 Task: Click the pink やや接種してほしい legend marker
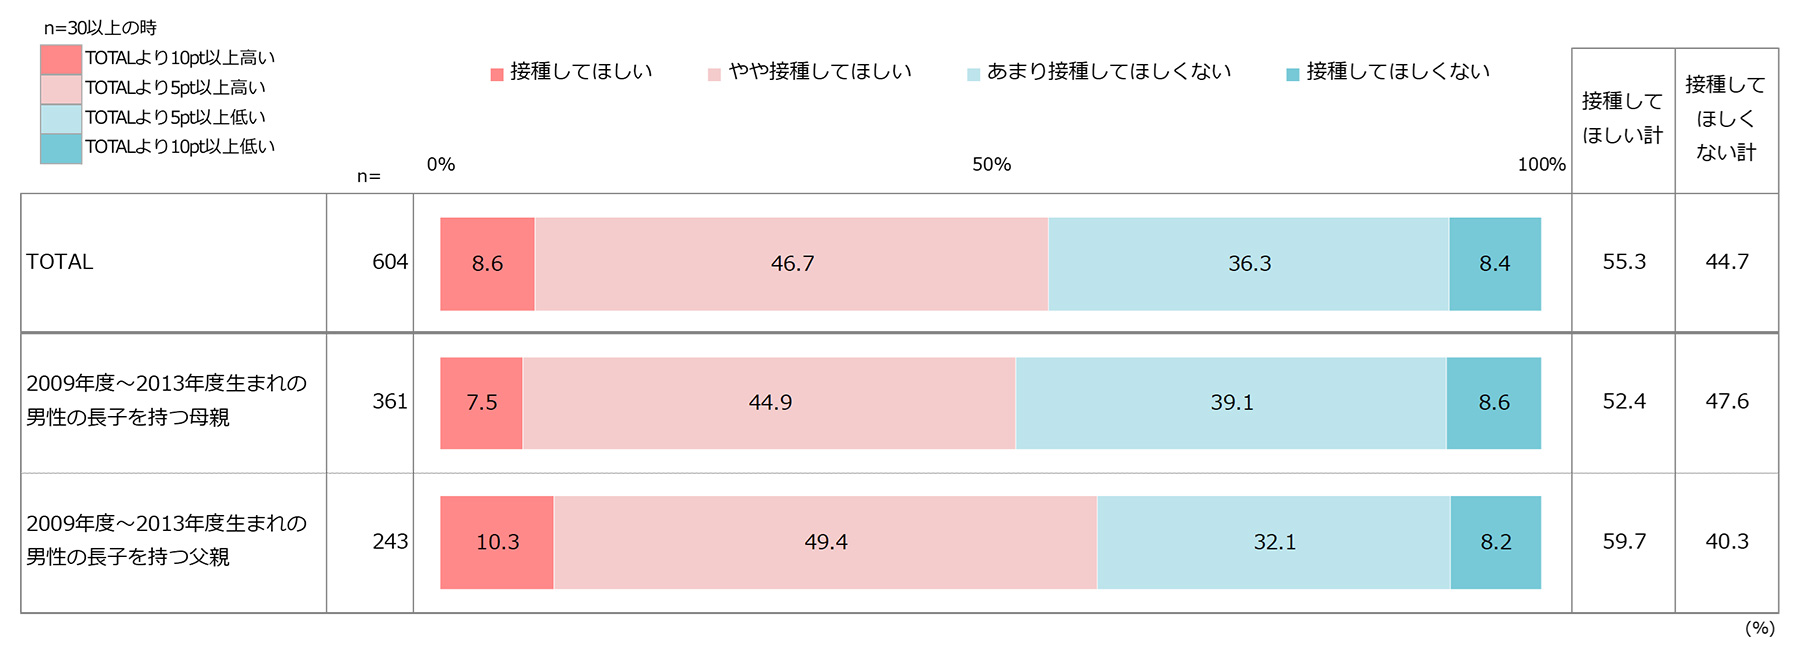pyautogui.click(x=714, y=74)
